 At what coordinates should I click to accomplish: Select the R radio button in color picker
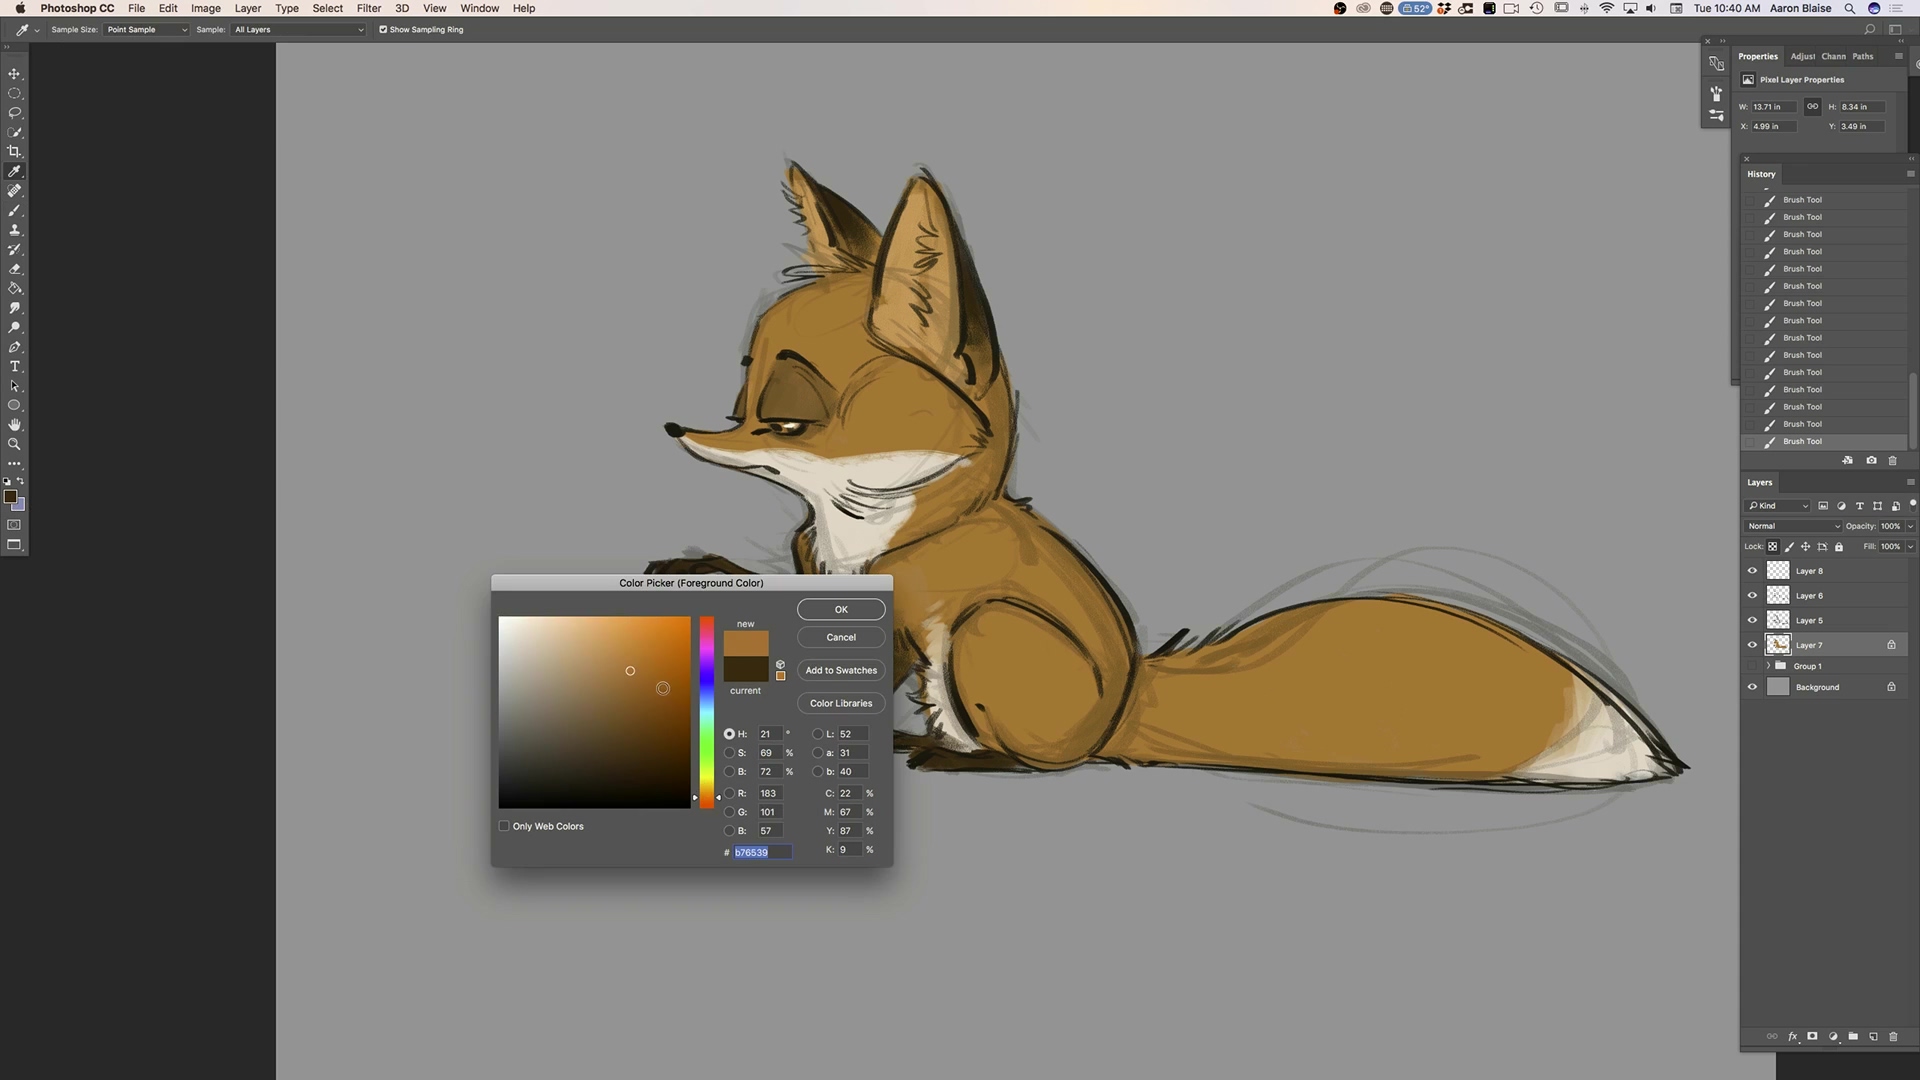coord(729,793)
